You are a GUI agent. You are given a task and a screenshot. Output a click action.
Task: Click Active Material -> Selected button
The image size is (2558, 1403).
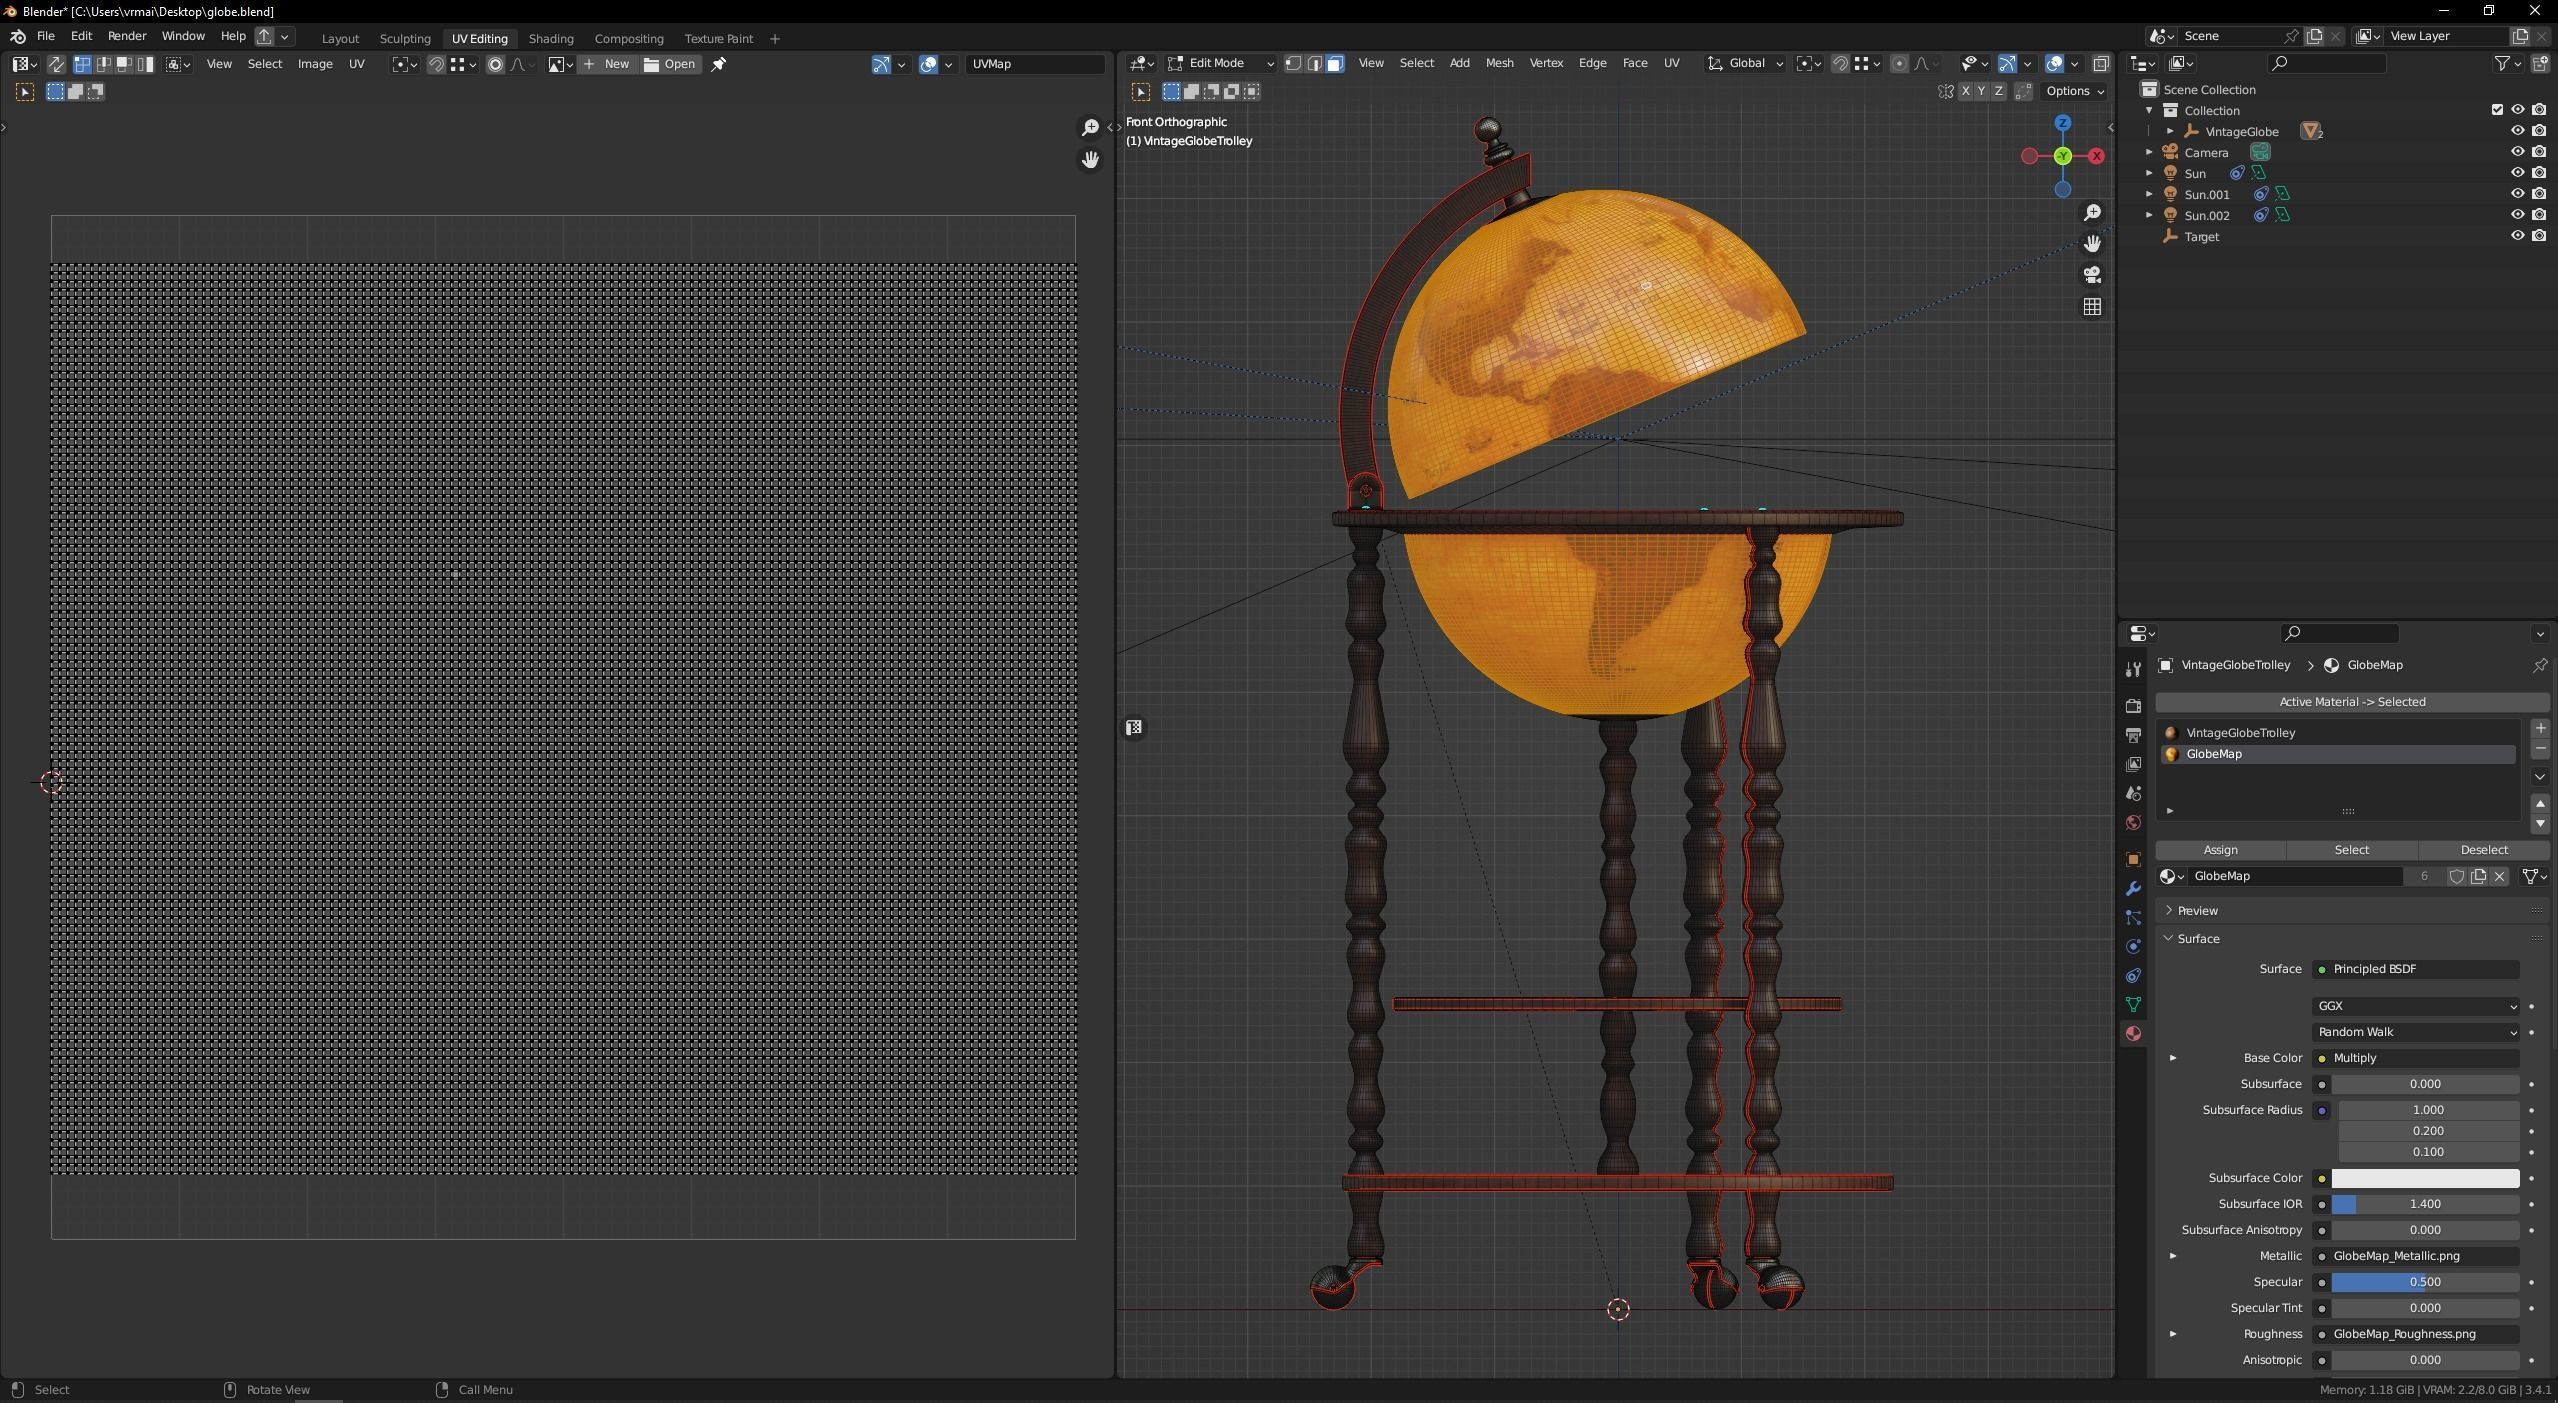tap(2352, 702)
